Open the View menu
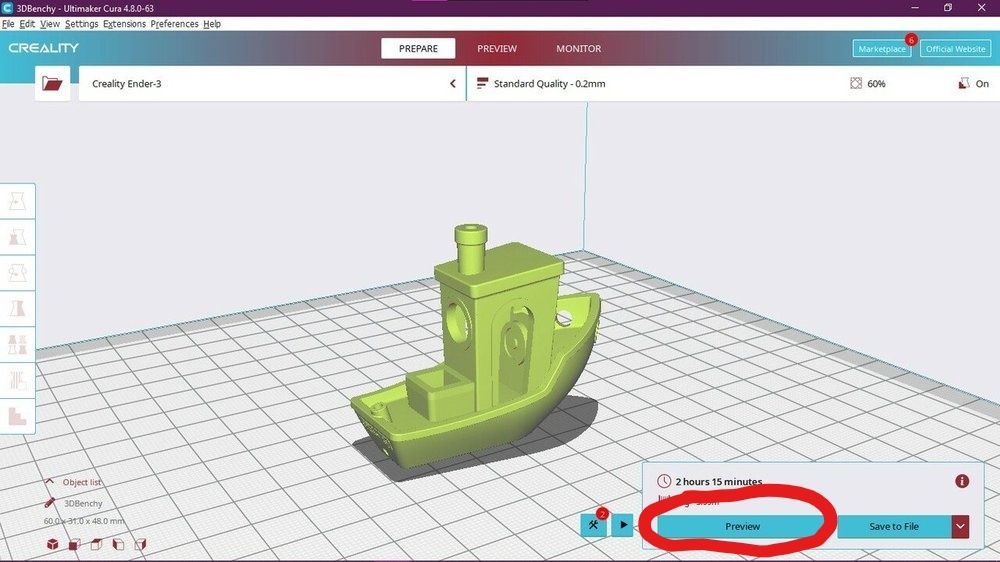 coord(50,24)
